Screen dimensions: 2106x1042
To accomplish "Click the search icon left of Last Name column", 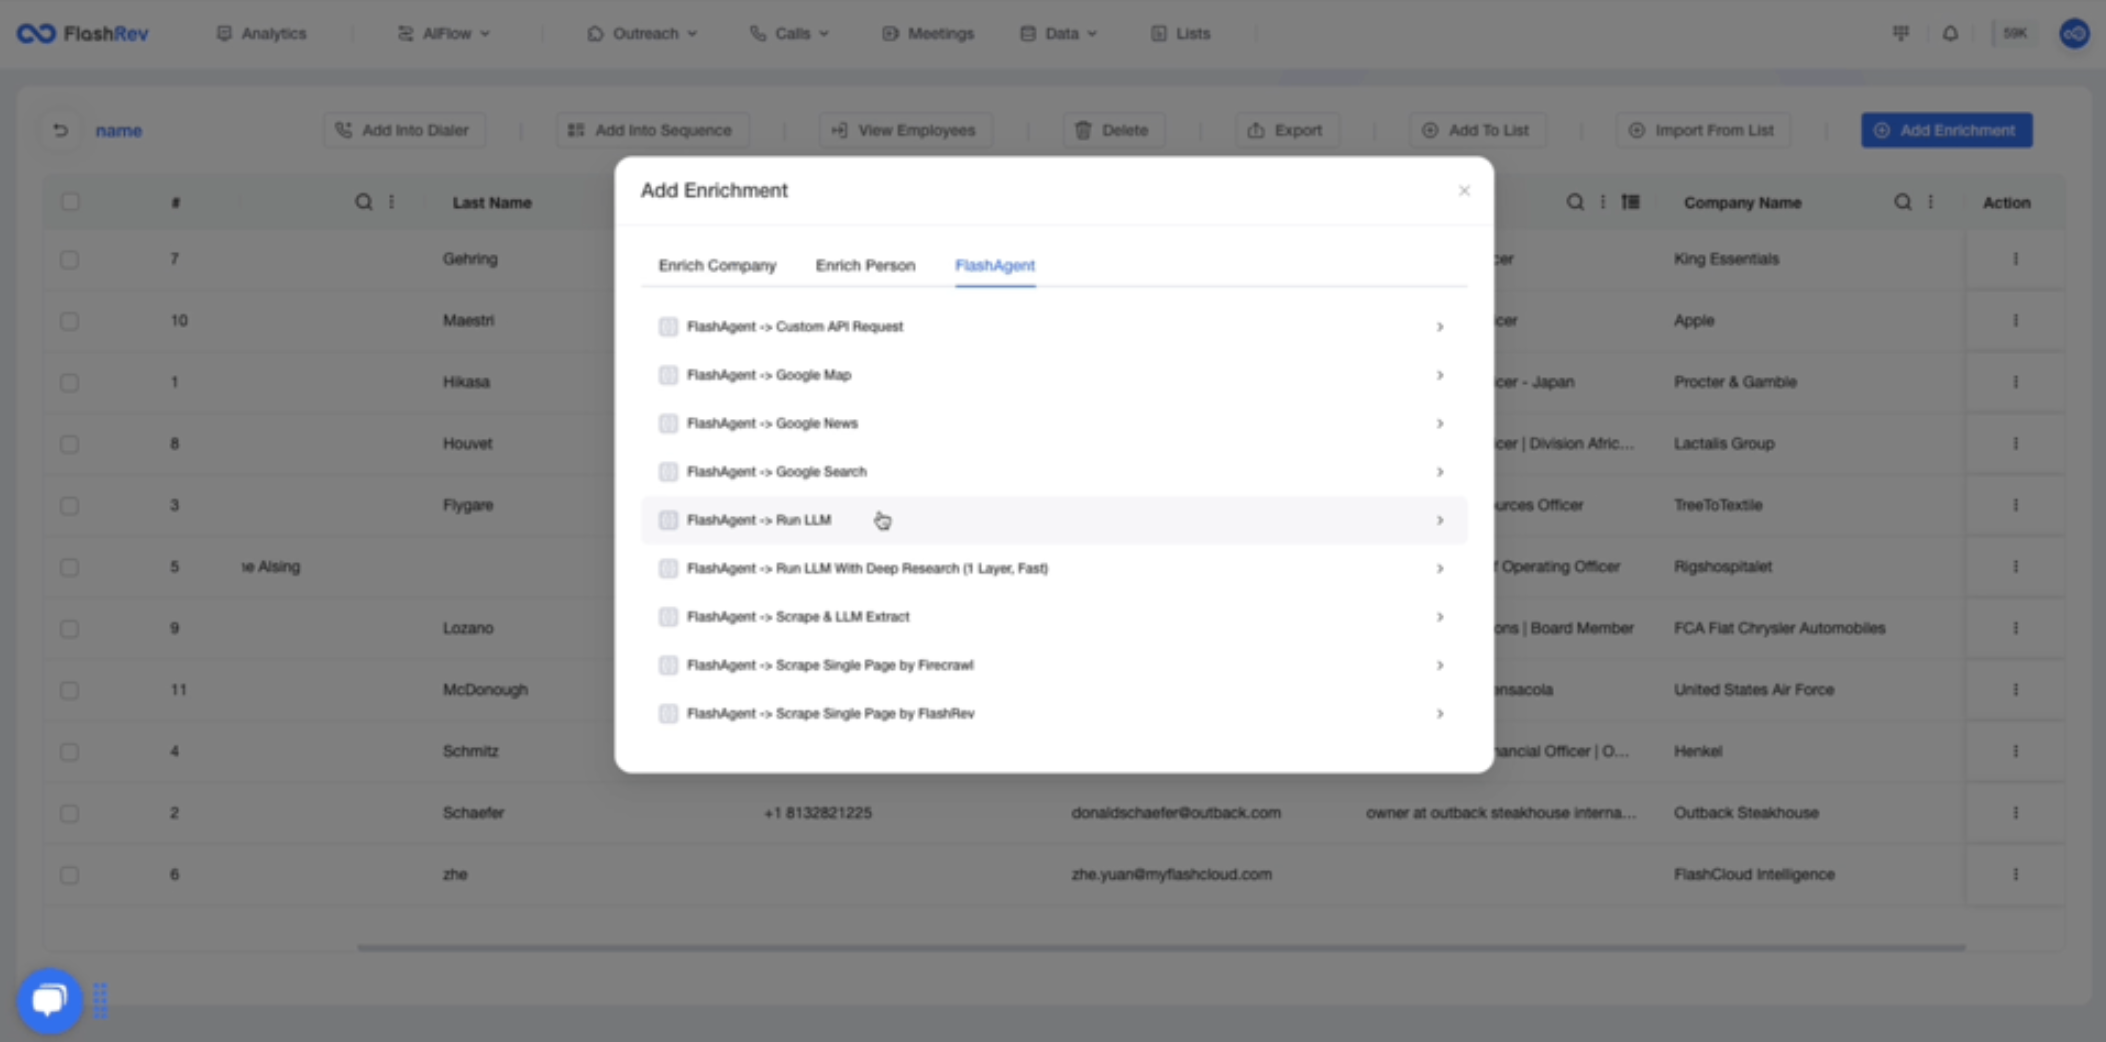I will coord(364,202).
